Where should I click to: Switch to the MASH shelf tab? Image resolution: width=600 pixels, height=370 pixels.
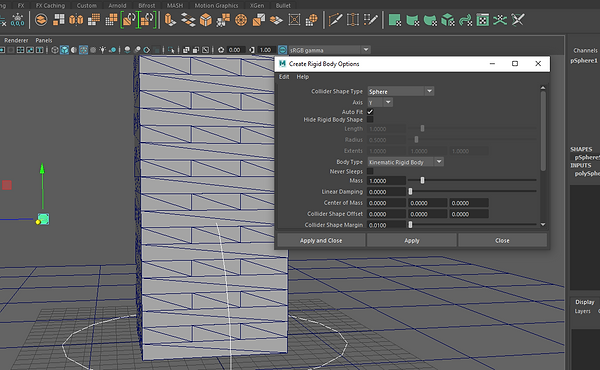point(175,5)
